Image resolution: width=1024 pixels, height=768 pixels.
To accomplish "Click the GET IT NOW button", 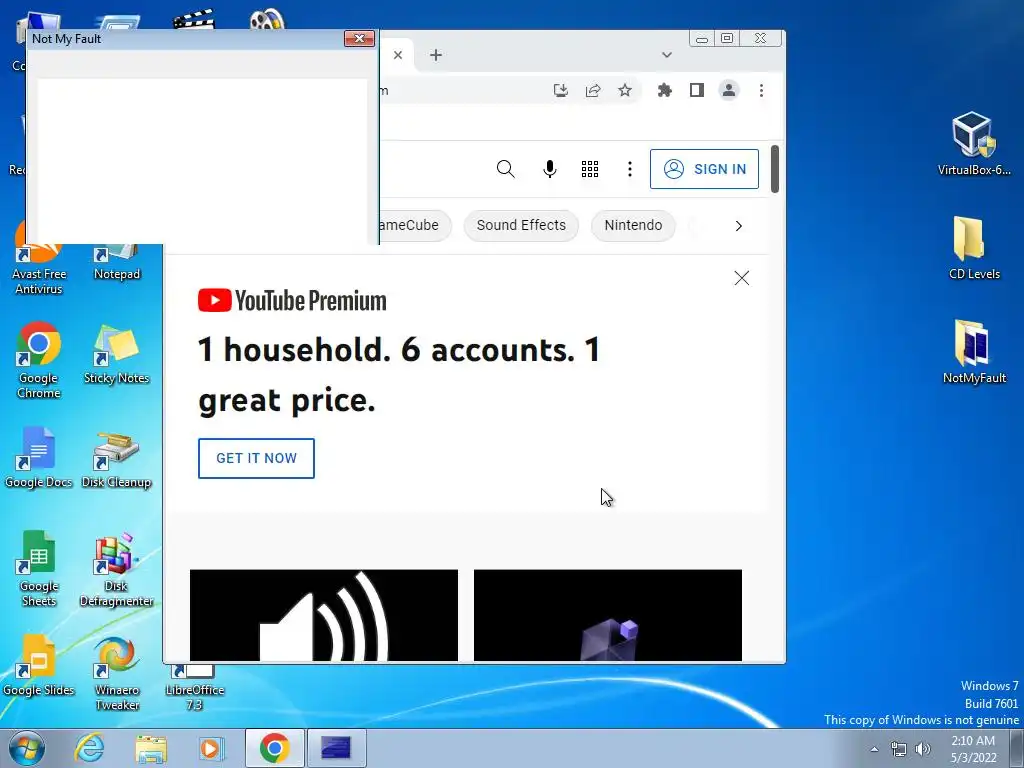I will [x=256, y=458].
